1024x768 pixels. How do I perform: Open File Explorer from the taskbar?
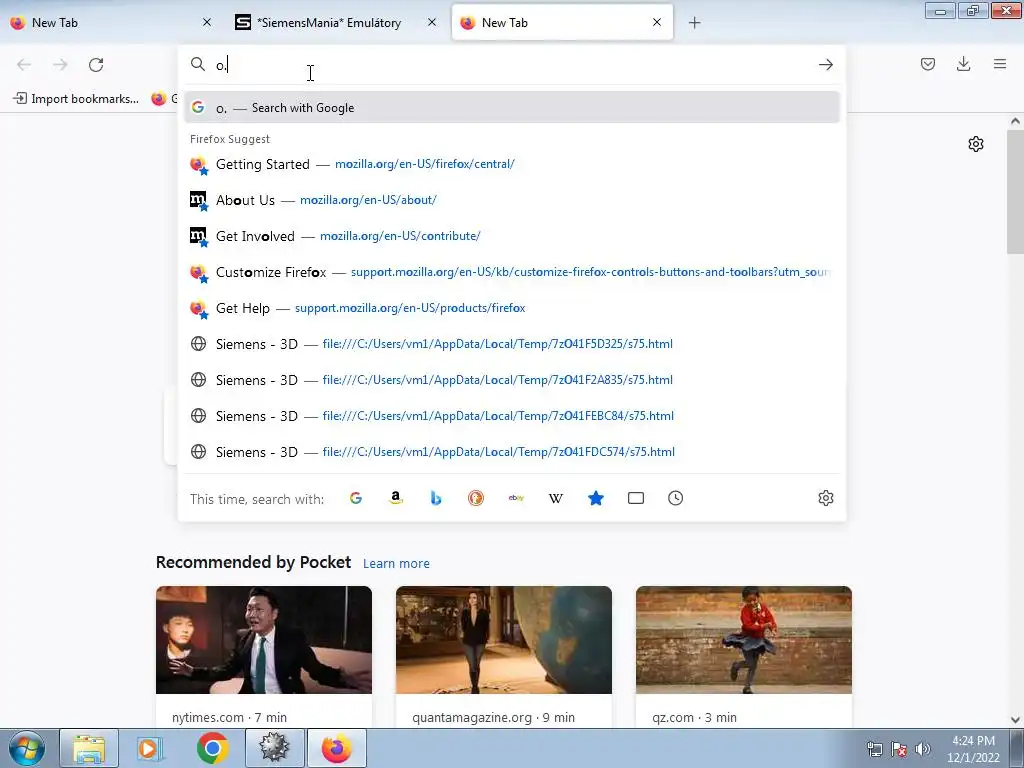click(x=89, y=748)
